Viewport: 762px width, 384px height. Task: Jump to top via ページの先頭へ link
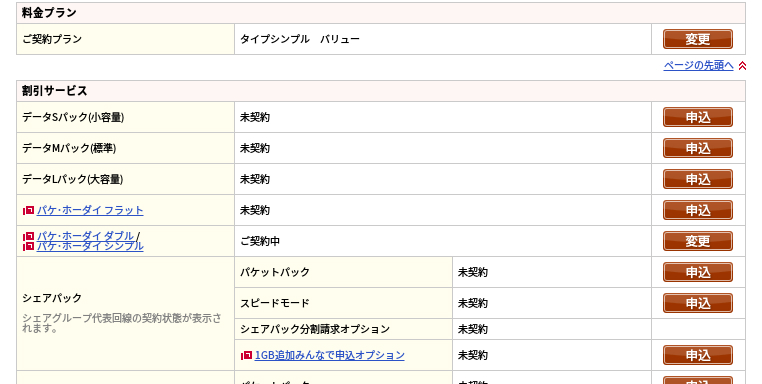tap(698, 65)
